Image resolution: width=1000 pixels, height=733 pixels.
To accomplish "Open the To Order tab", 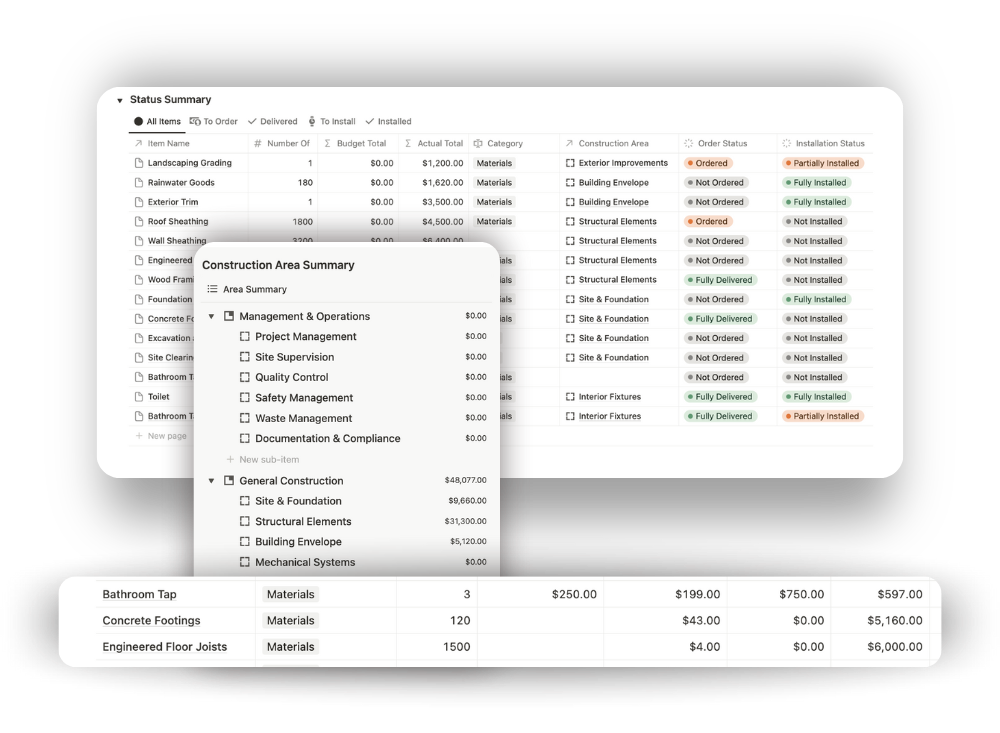I will point(214,122).
